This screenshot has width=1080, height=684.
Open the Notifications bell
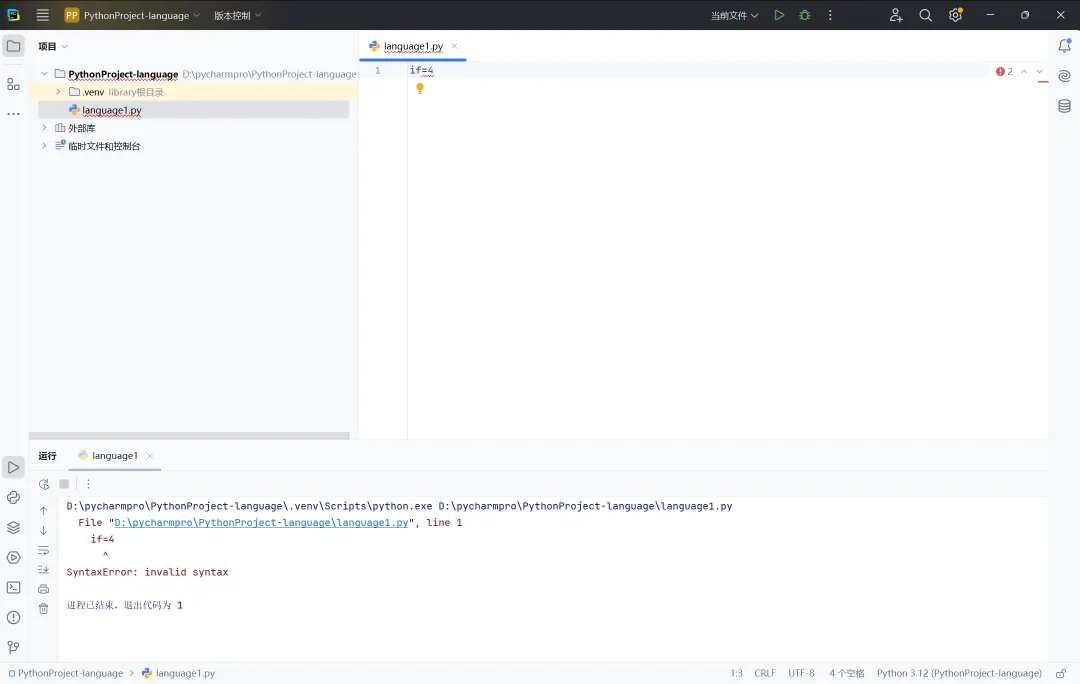pyautogui.click(x=1064, y=45)
